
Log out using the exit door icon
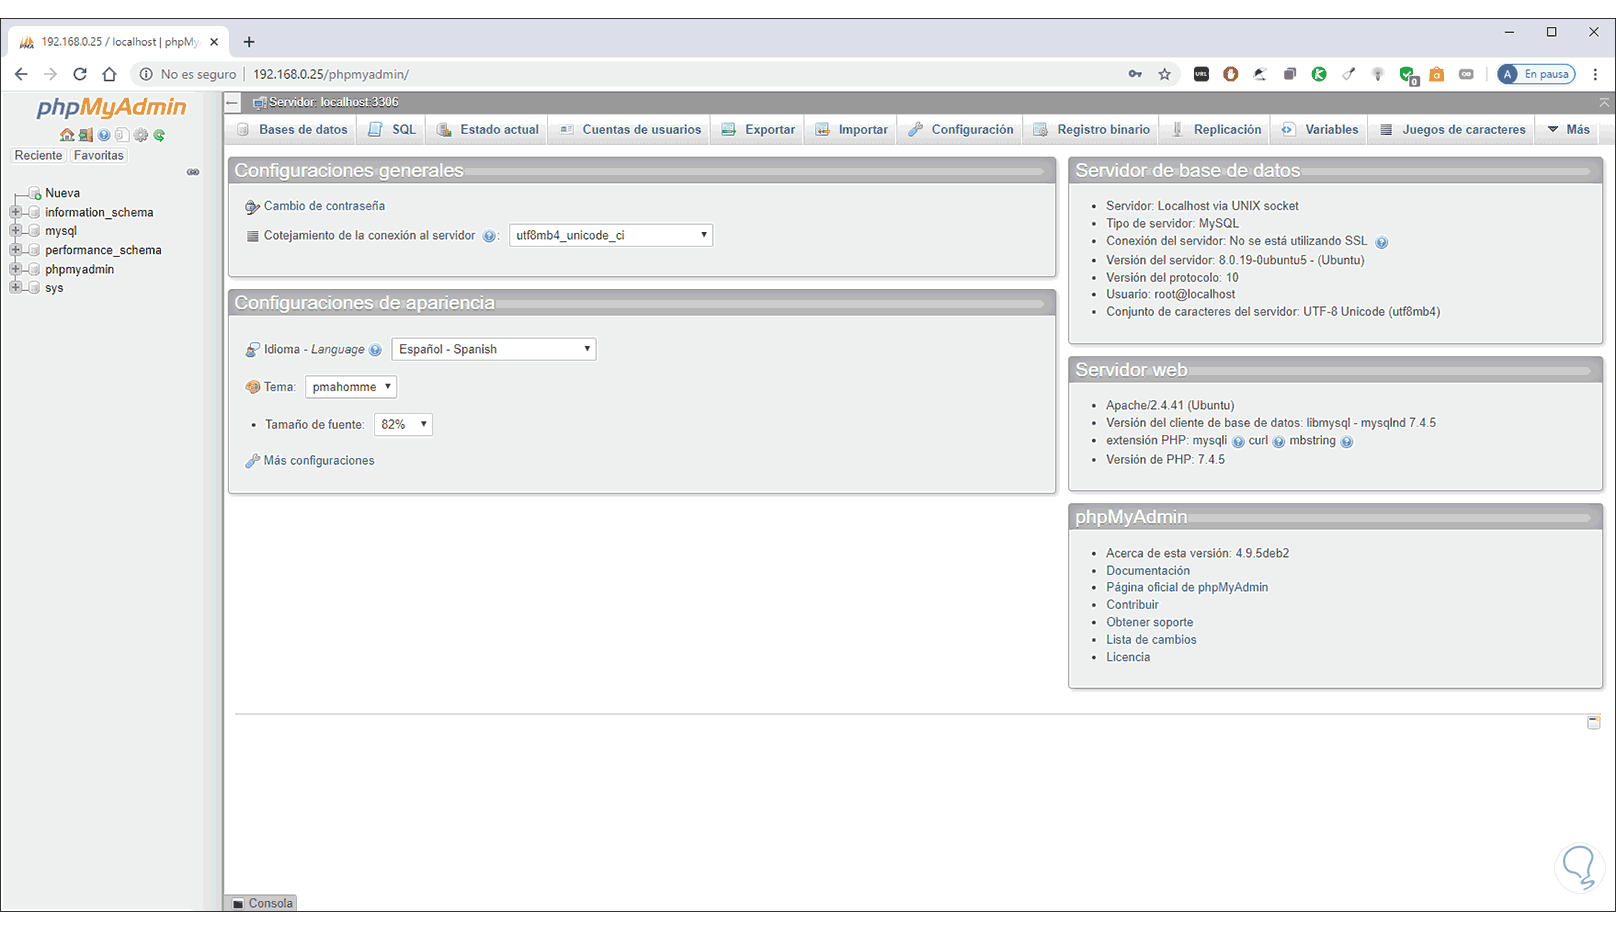[86, 135]
